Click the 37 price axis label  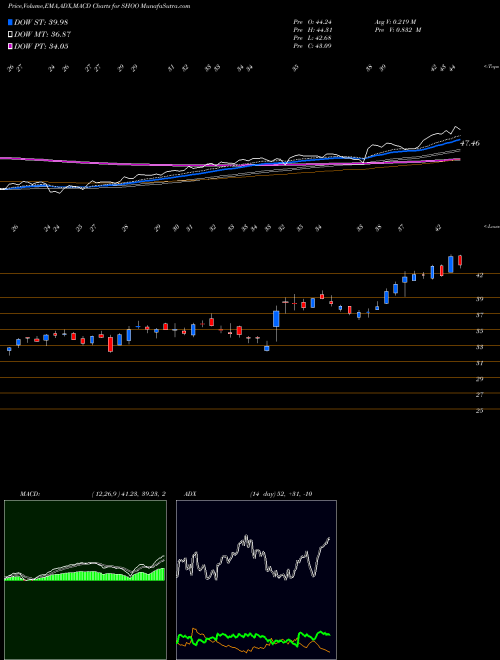point(479,315)
